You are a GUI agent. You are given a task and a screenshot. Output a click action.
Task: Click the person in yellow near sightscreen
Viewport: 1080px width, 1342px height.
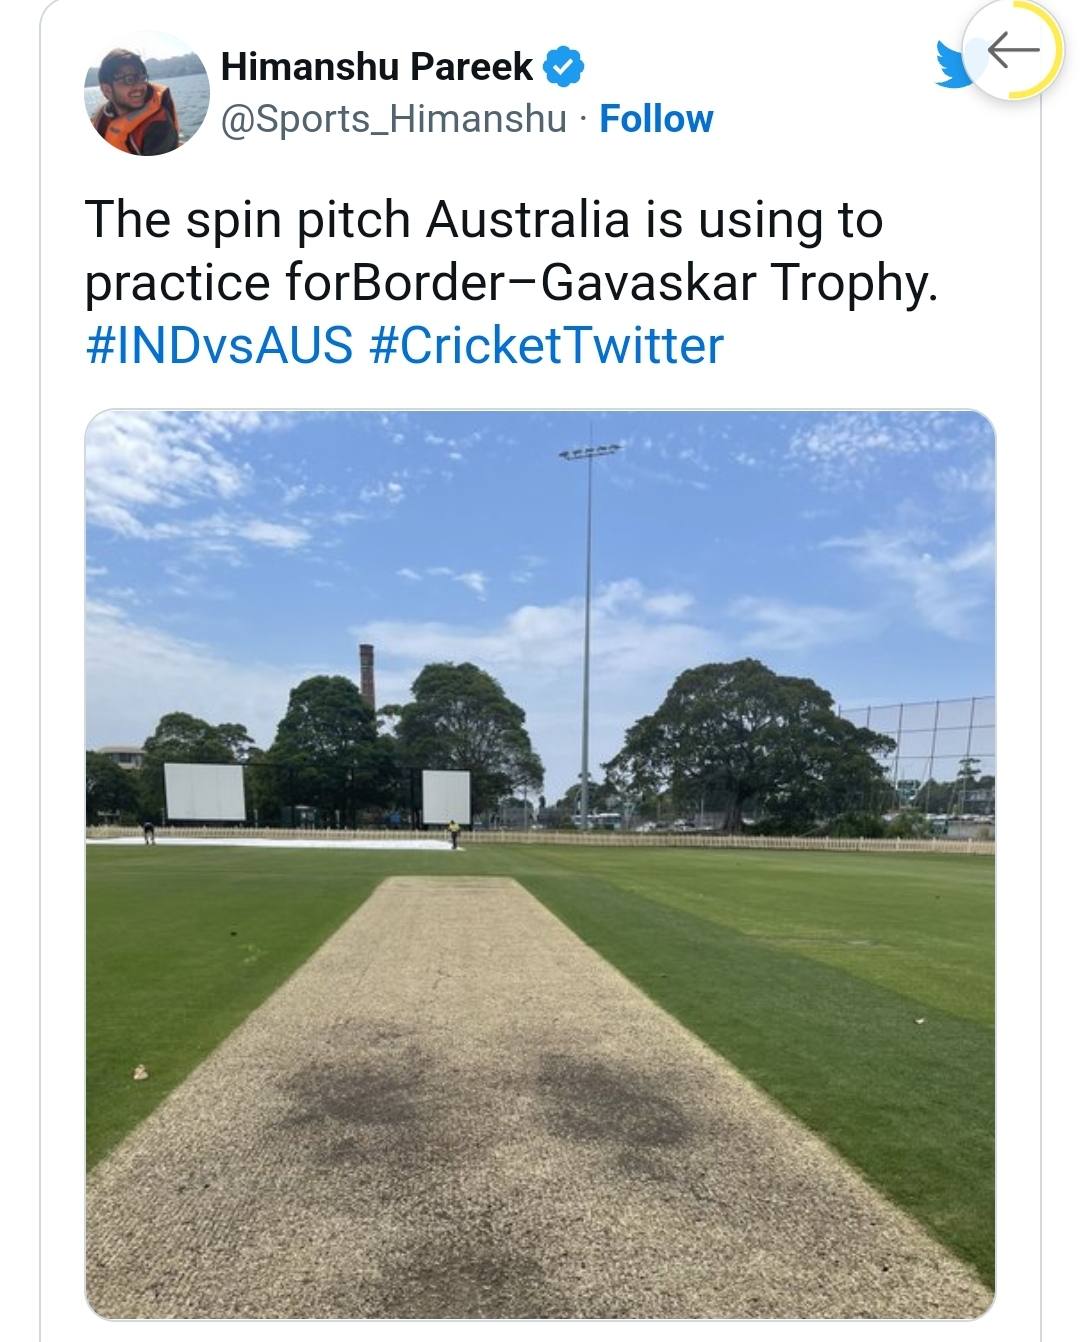point(454,834)
